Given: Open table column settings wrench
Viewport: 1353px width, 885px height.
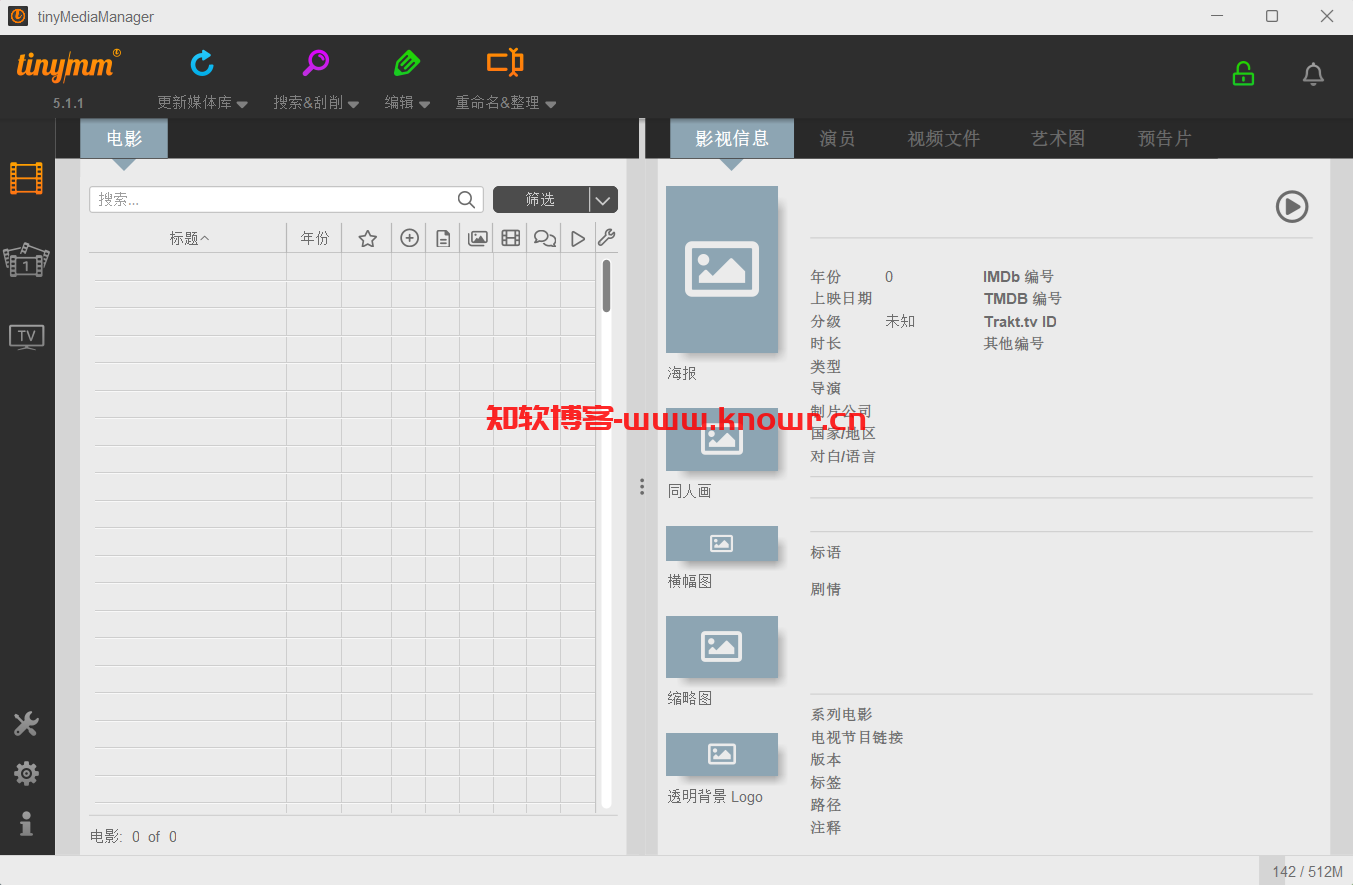Looking at the screenshot, I should 606,238.
